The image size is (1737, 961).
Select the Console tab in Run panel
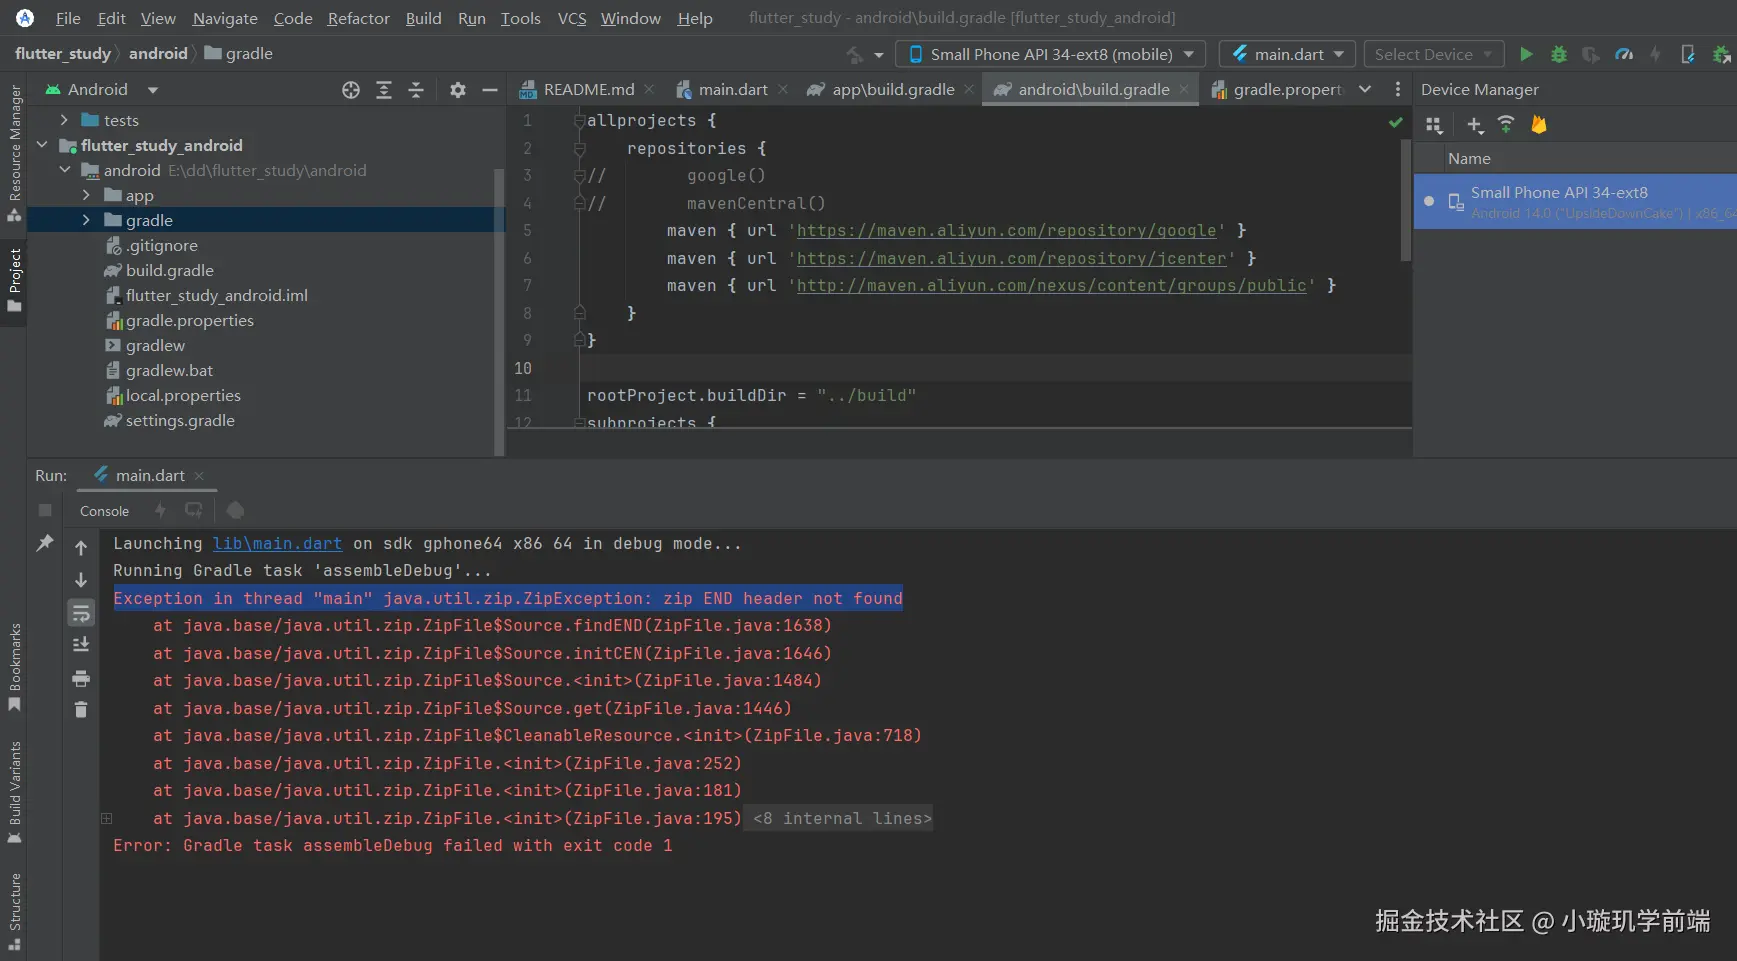(x=104, y=511)
